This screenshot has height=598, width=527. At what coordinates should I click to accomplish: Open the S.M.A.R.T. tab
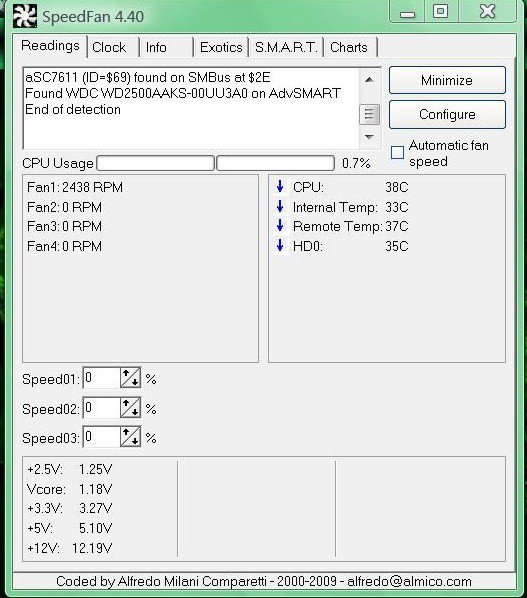(x=286, y=47)
